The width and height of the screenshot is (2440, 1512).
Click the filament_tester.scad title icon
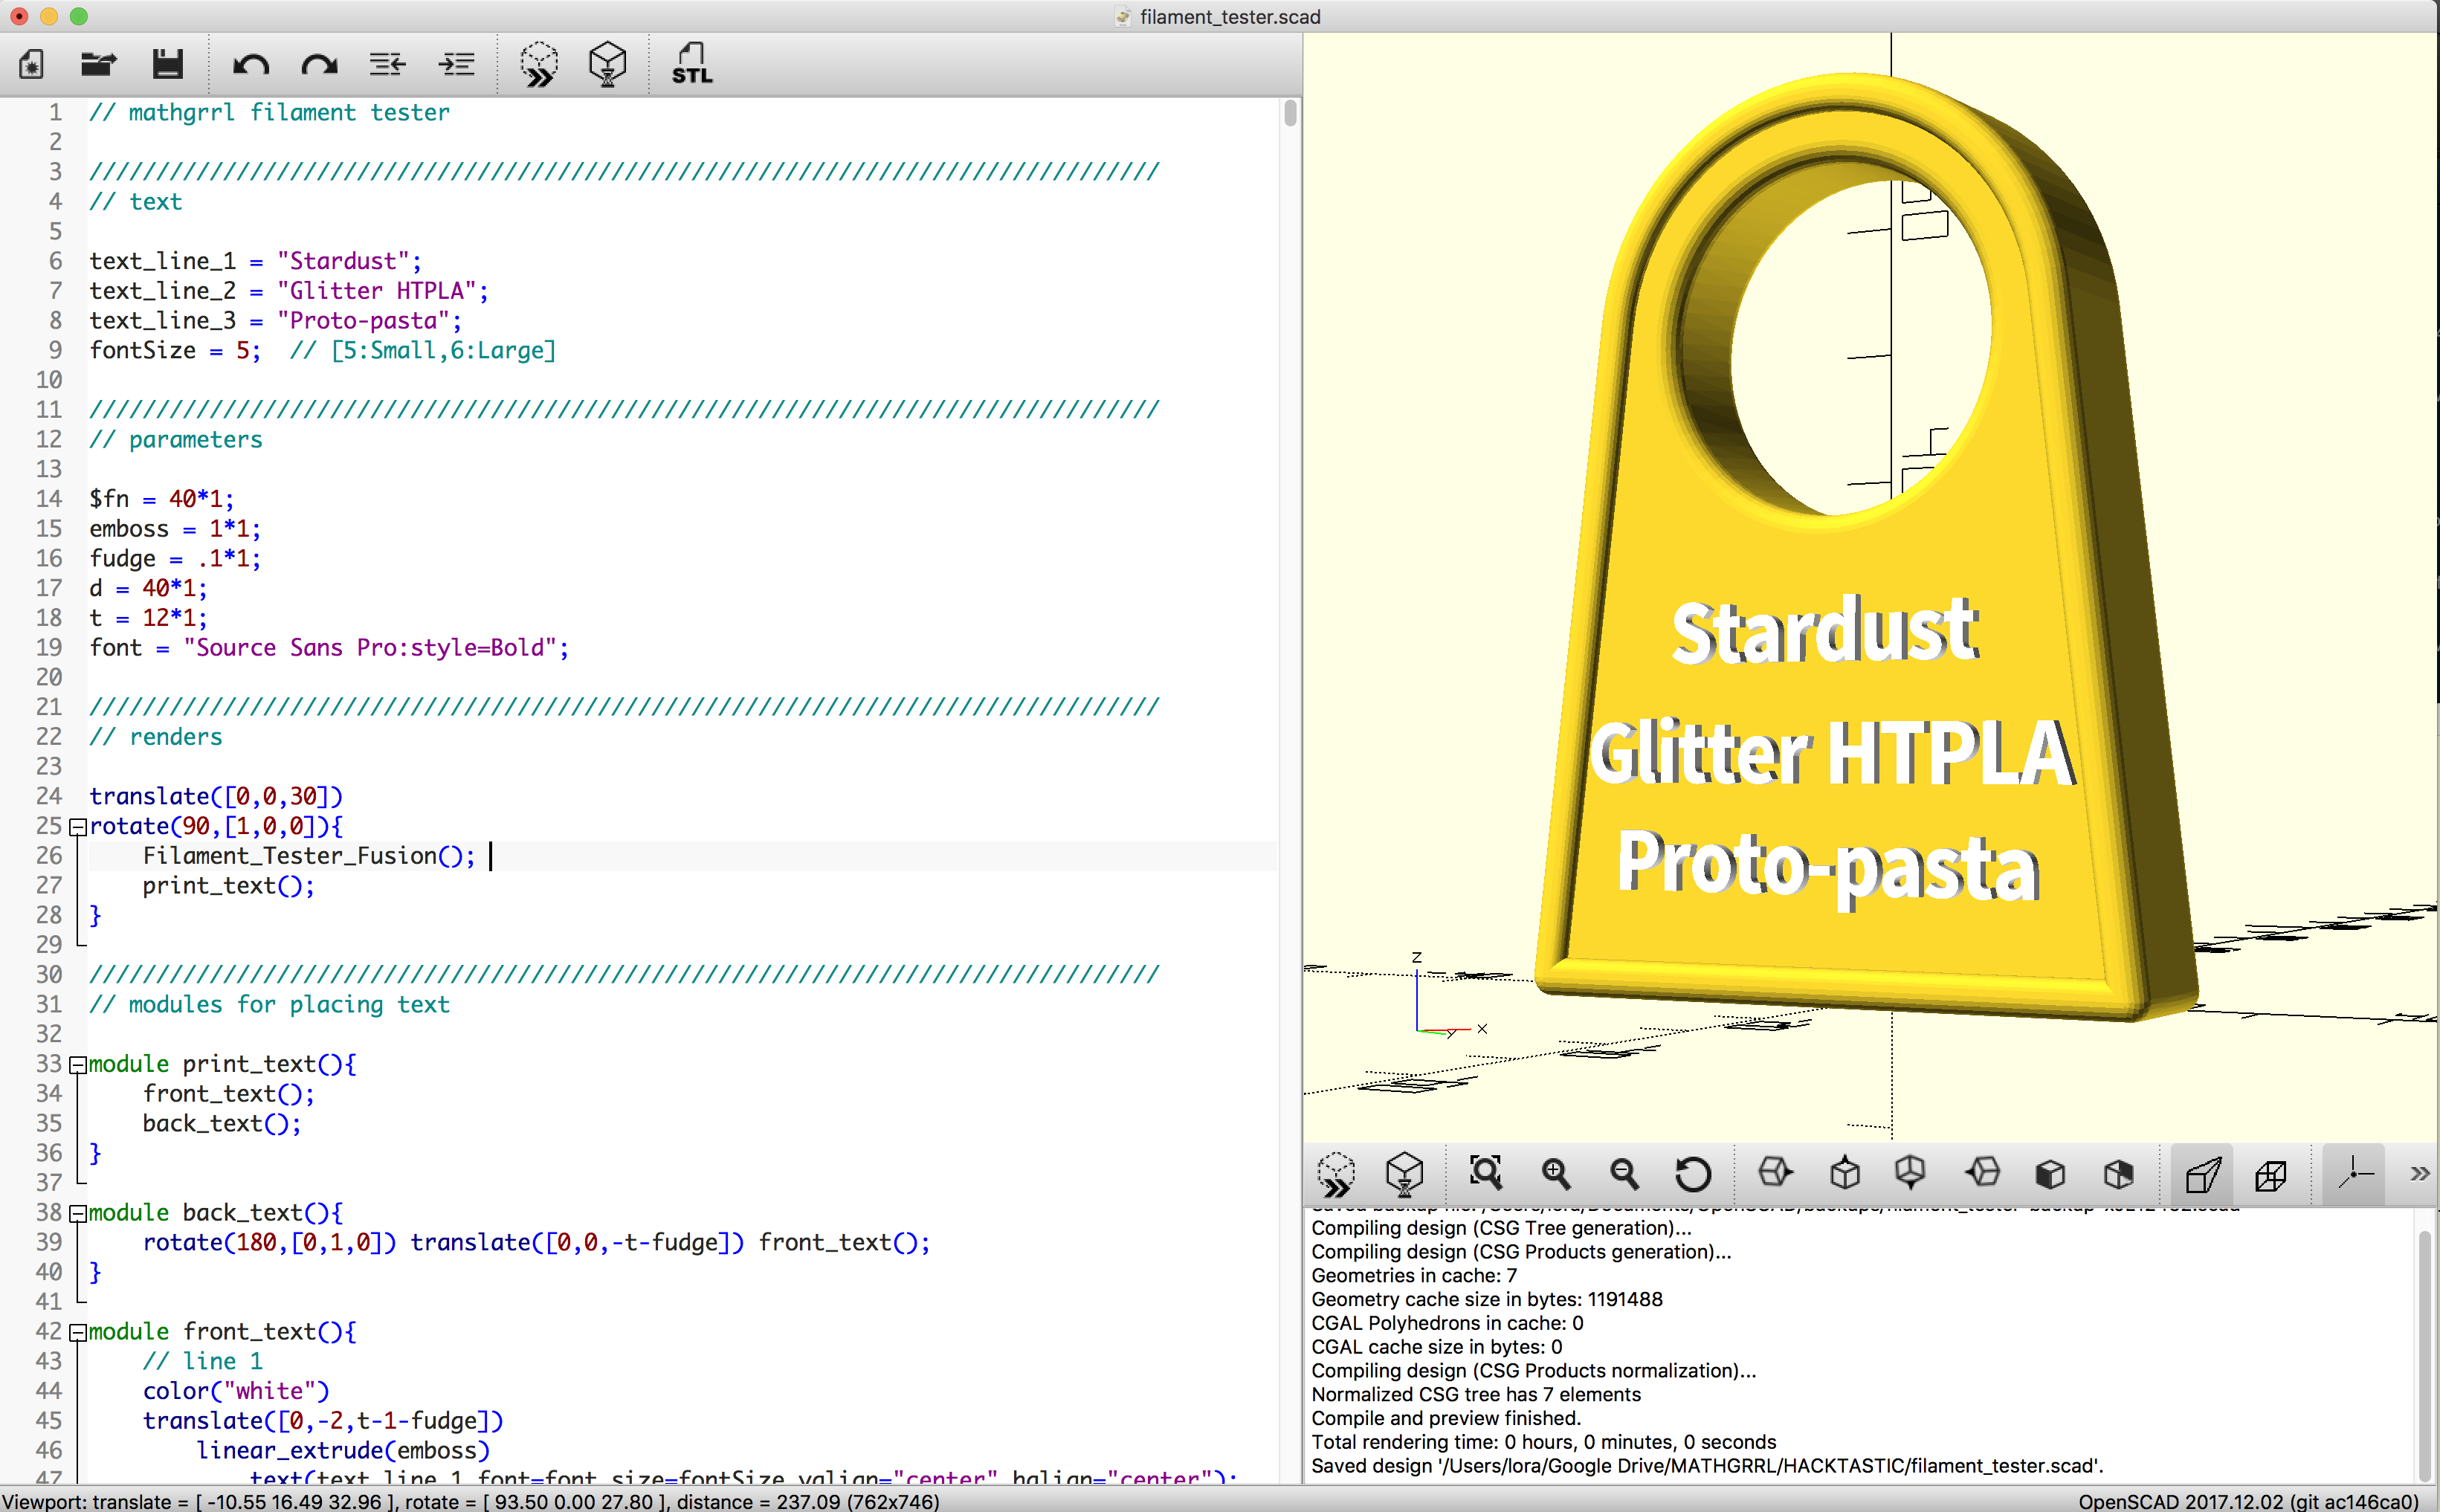[x=1122, y=17]
